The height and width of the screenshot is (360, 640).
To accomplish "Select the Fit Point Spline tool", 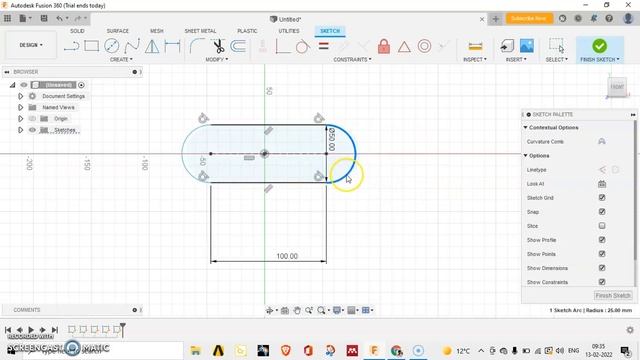I will tap(132, 46).
